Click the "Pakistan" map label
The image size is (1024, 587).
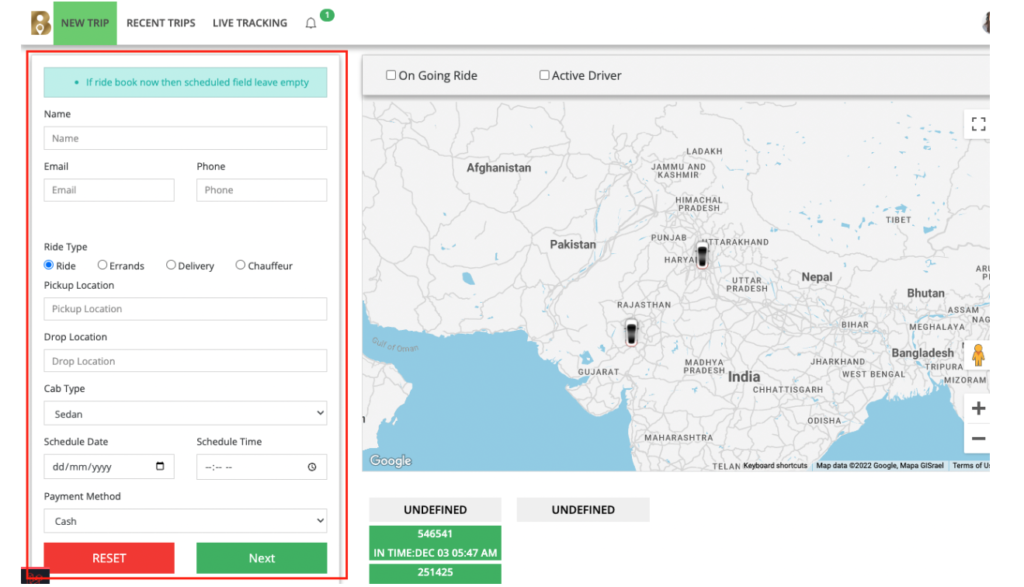[573, 244]
